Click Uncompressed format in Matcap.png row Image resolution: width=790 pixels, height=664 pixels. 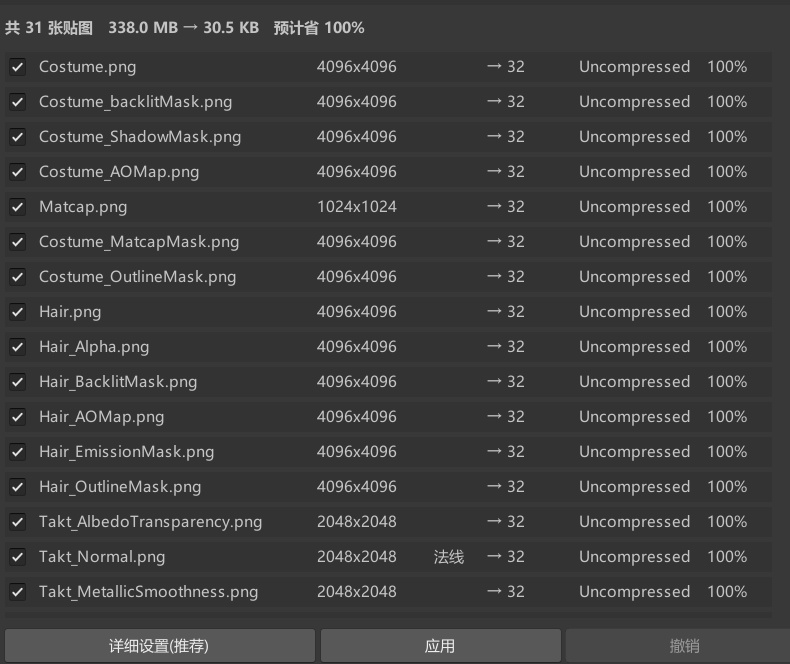tap(634, 207)
